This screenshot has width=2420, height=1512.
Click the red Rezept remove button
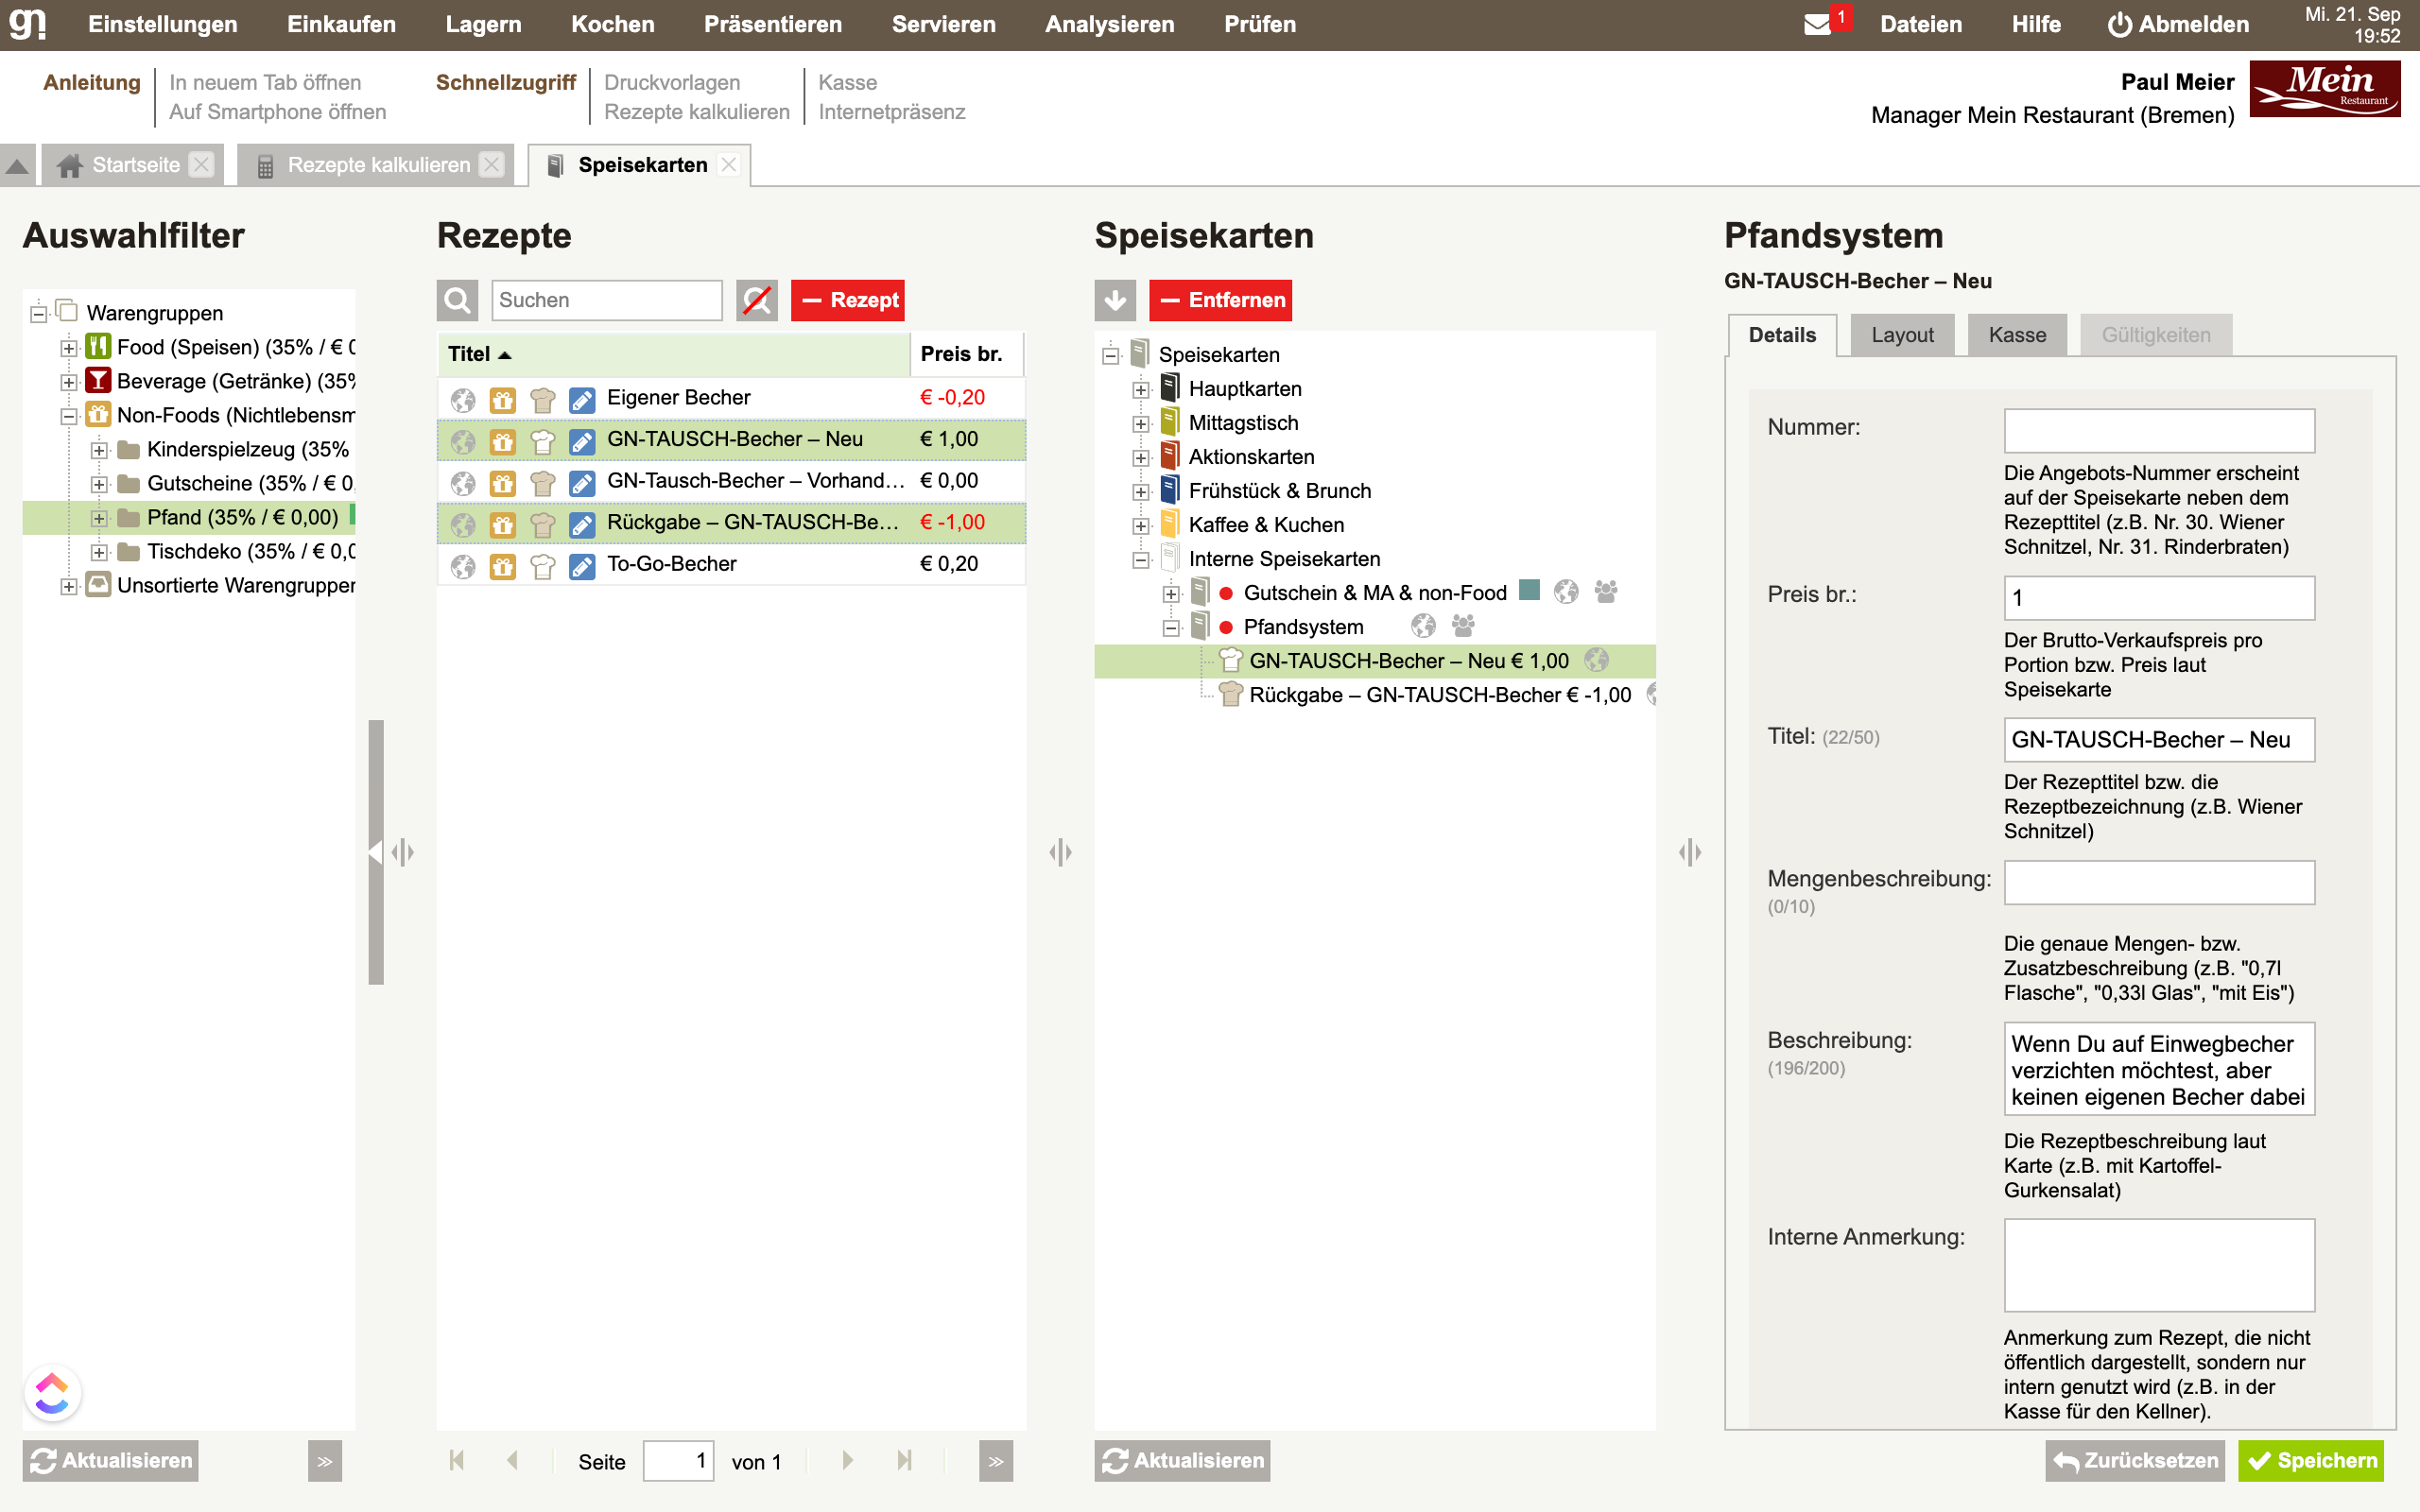click(848, 300)
